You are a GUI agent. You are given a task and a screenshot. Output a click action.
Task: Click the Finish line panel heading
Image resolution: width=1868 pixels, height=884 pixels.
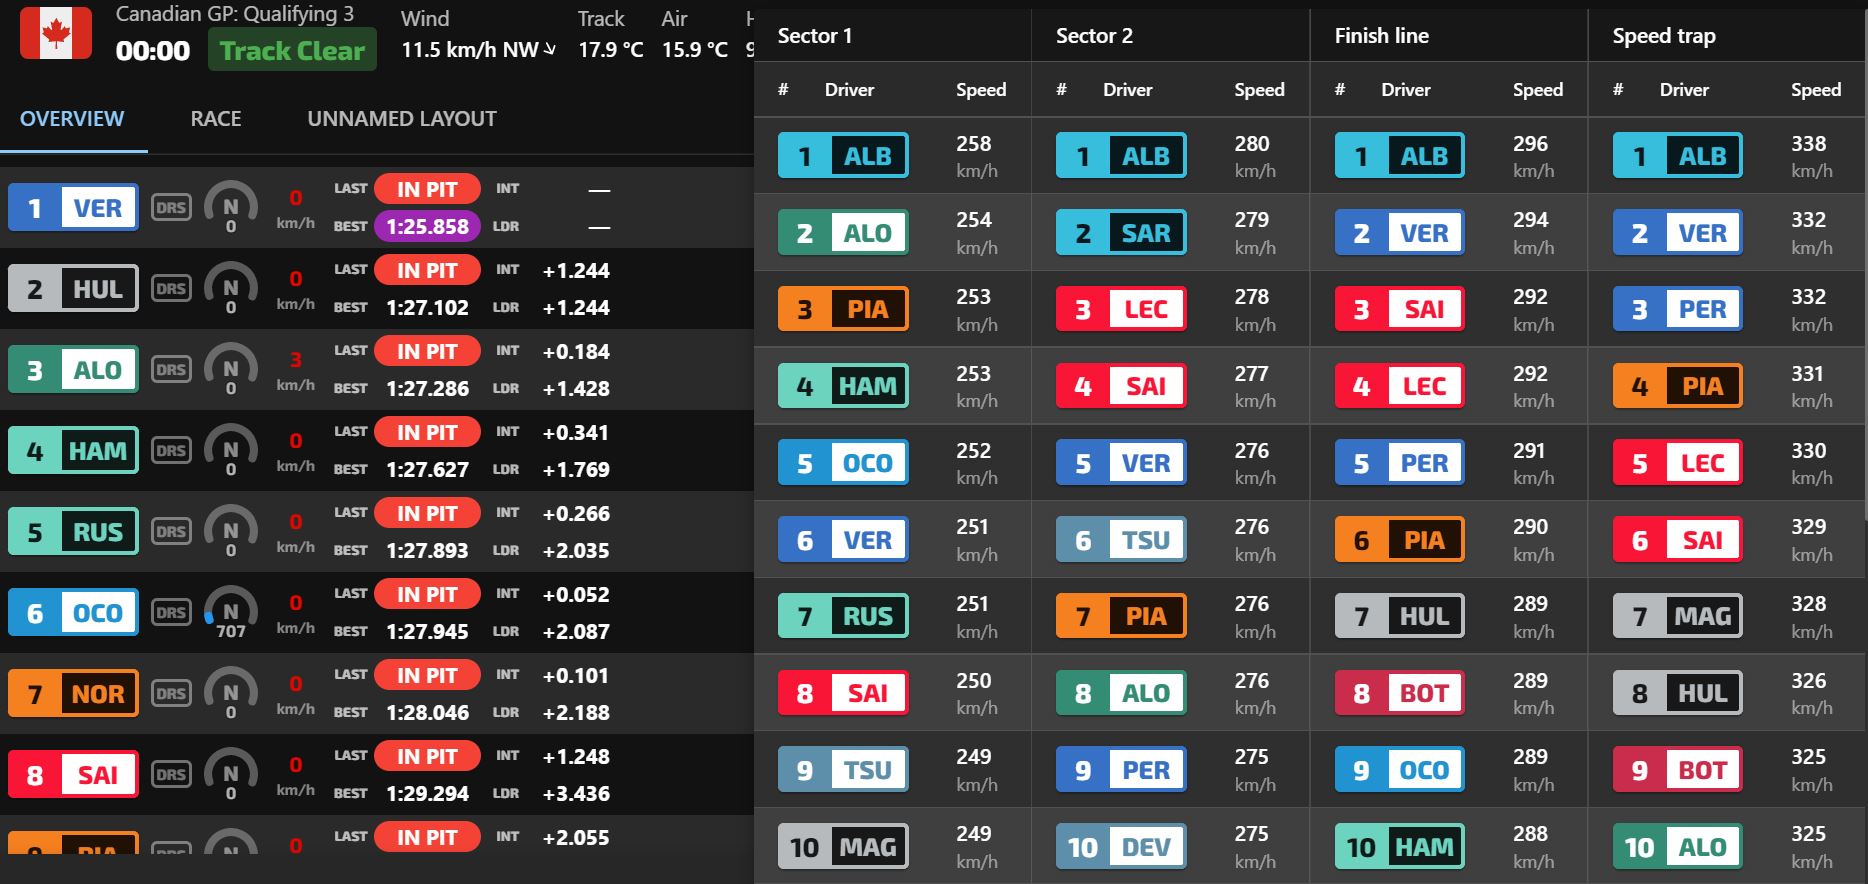tap(1382, 36)
